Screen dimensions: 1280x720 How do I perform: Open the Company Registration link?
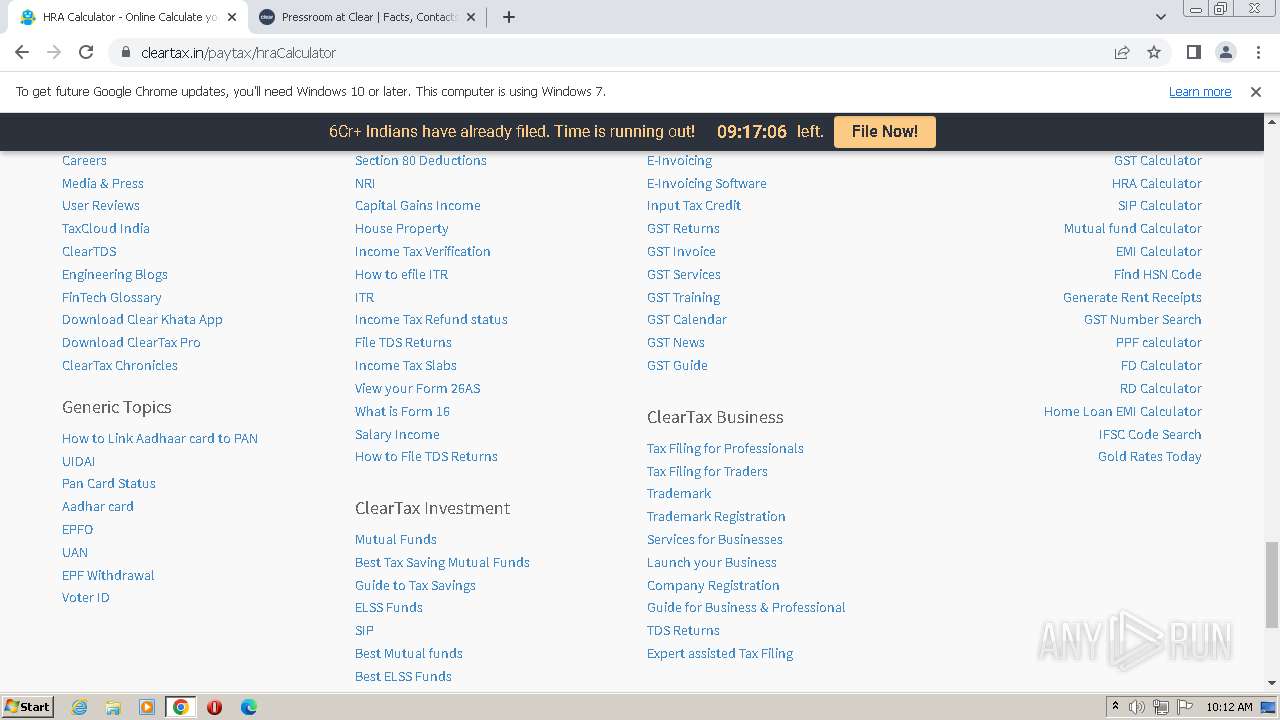[713, 585]
